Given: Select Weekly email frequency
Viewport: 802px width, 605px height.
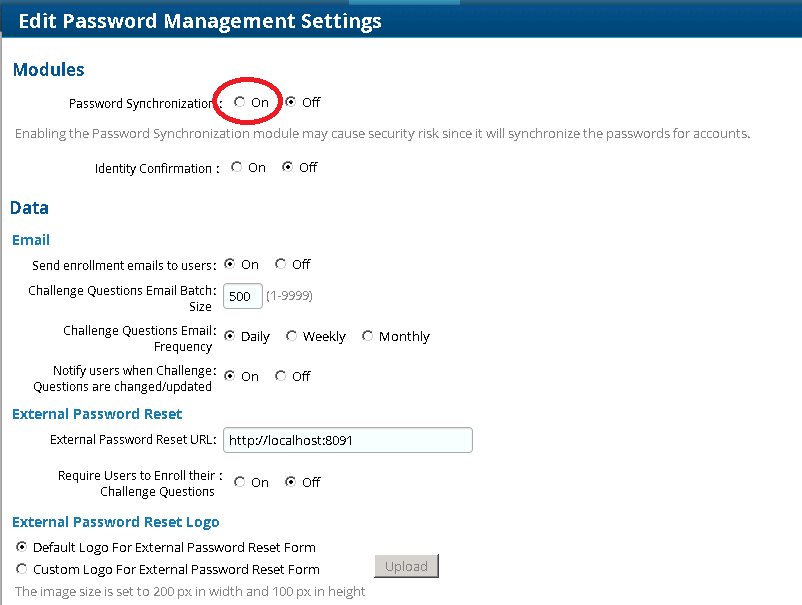Looking at the screenshot, I should pos(291,336).
